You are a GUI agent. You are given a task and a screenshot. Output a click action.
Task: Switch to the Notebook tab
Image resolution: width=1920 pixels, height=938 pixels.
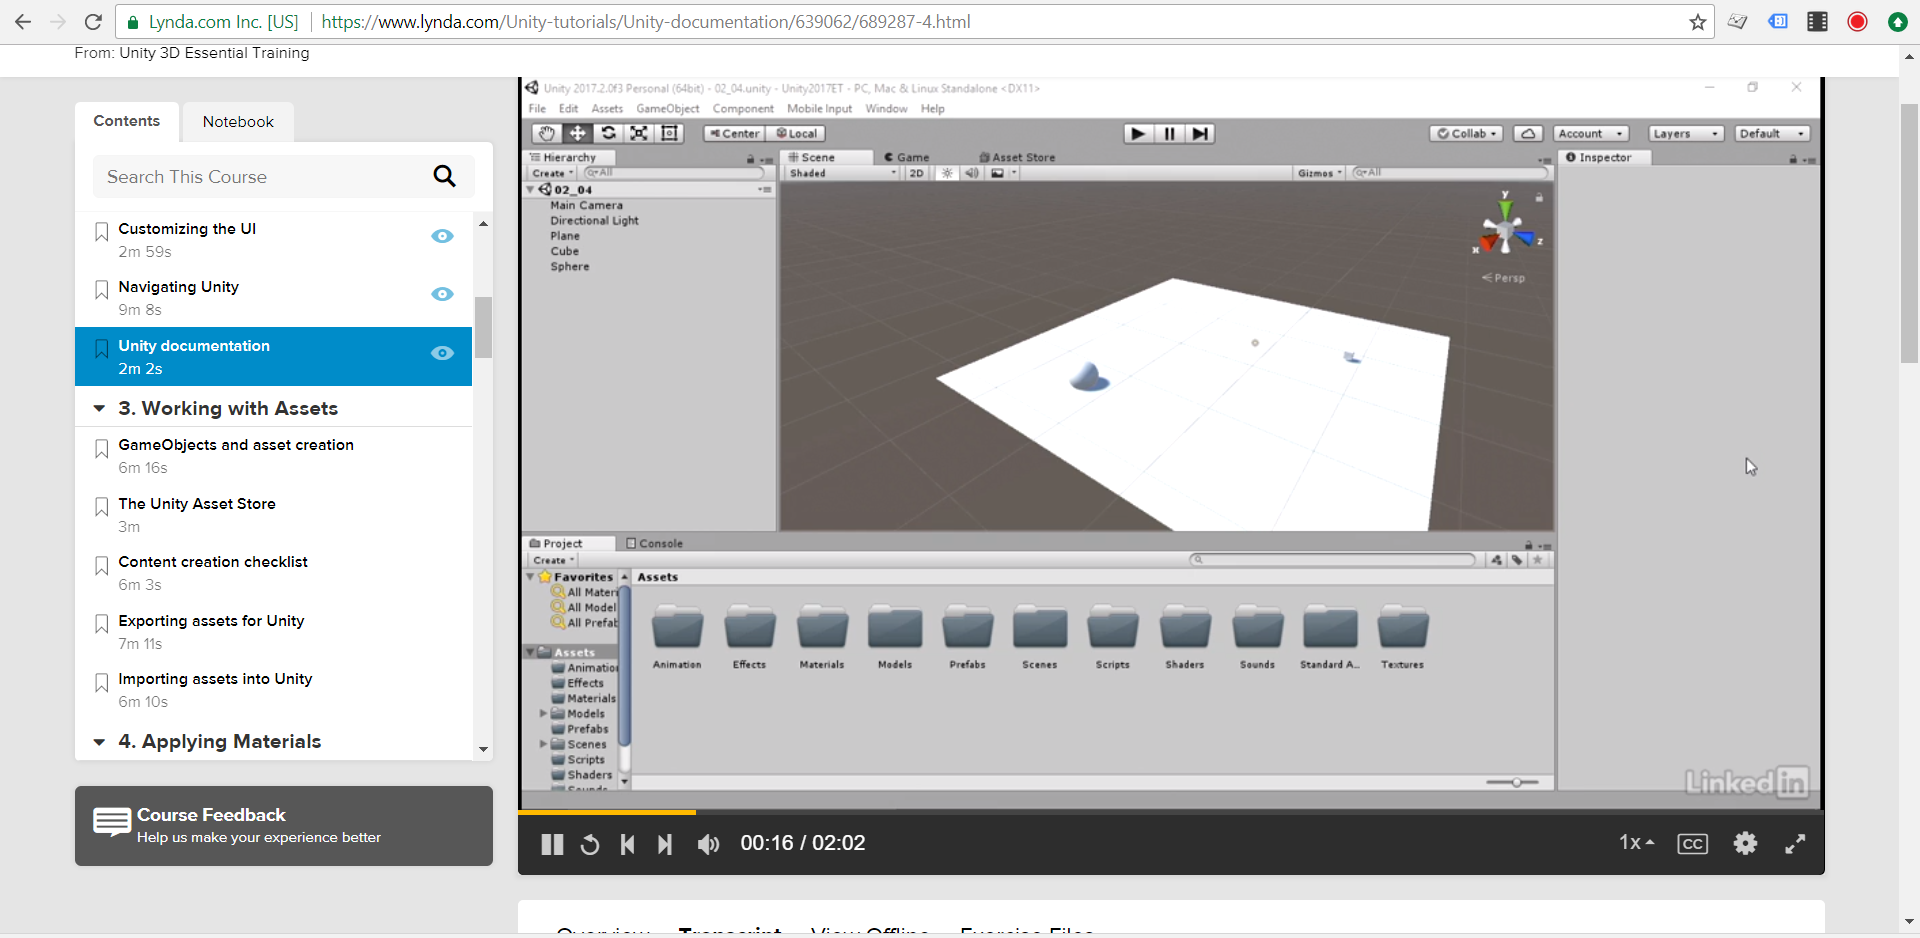pyautogui.click(x=238, y=122)
